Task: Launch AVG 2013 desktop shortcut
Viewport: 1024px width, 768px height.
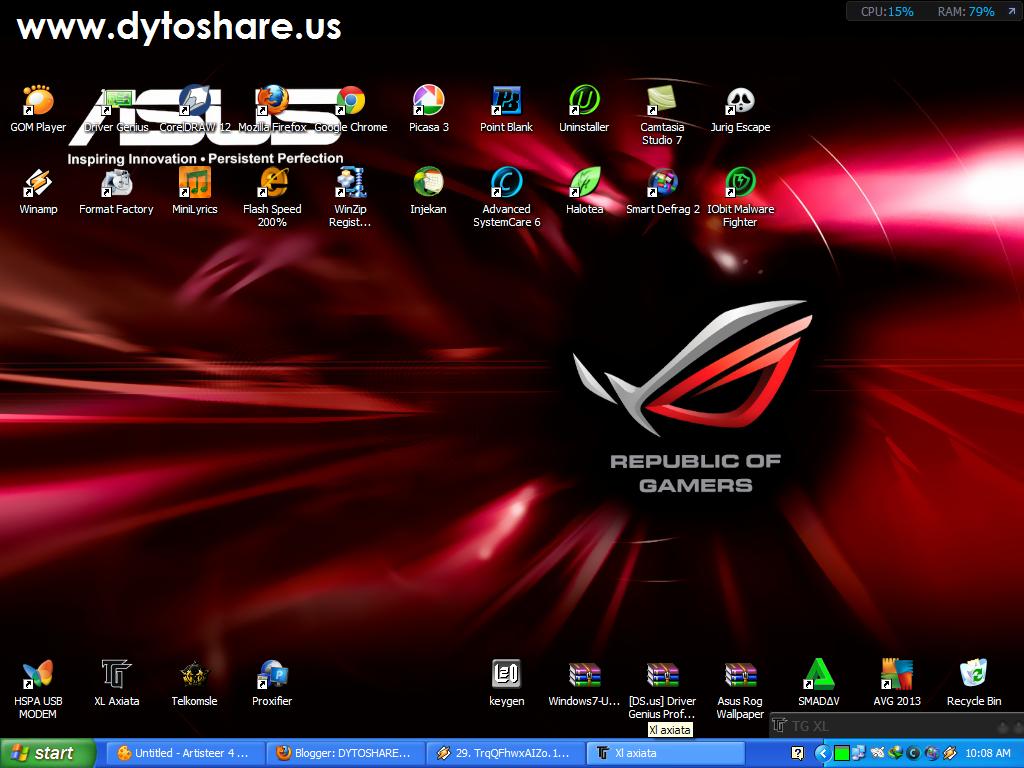Action: [897, 683]
